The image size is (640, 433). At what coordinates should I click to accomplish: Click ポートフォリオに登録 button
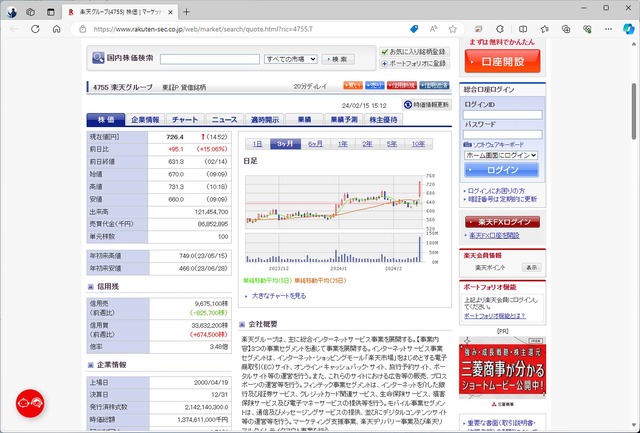tap(414, 64)
